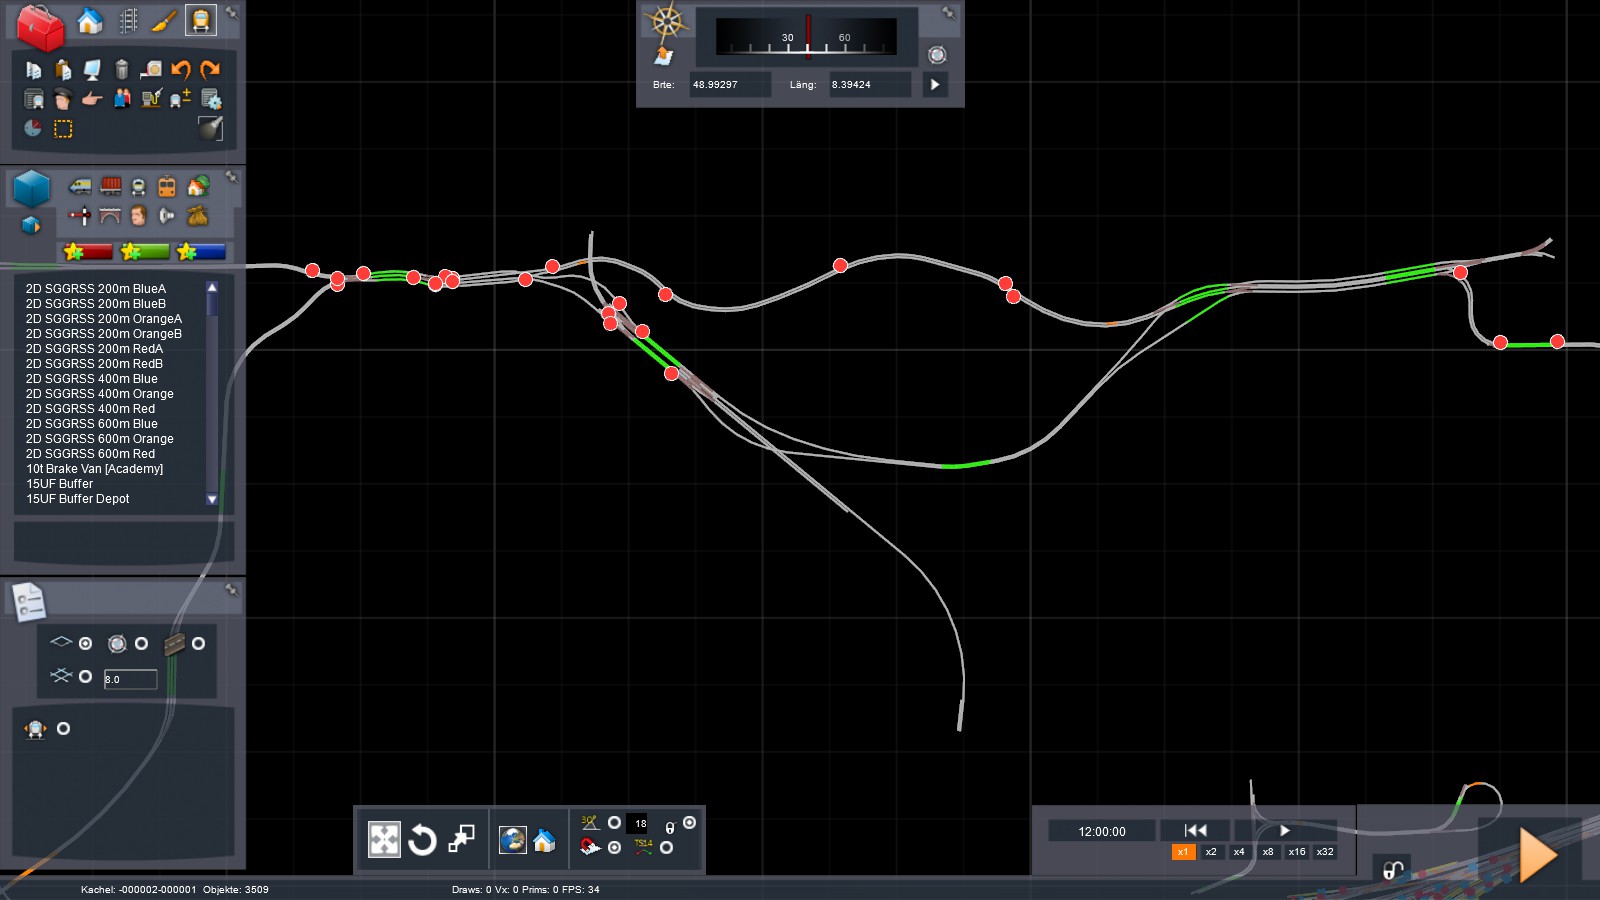Click the orange redo arrow
Screen dimensions: 1600x900
210,69
